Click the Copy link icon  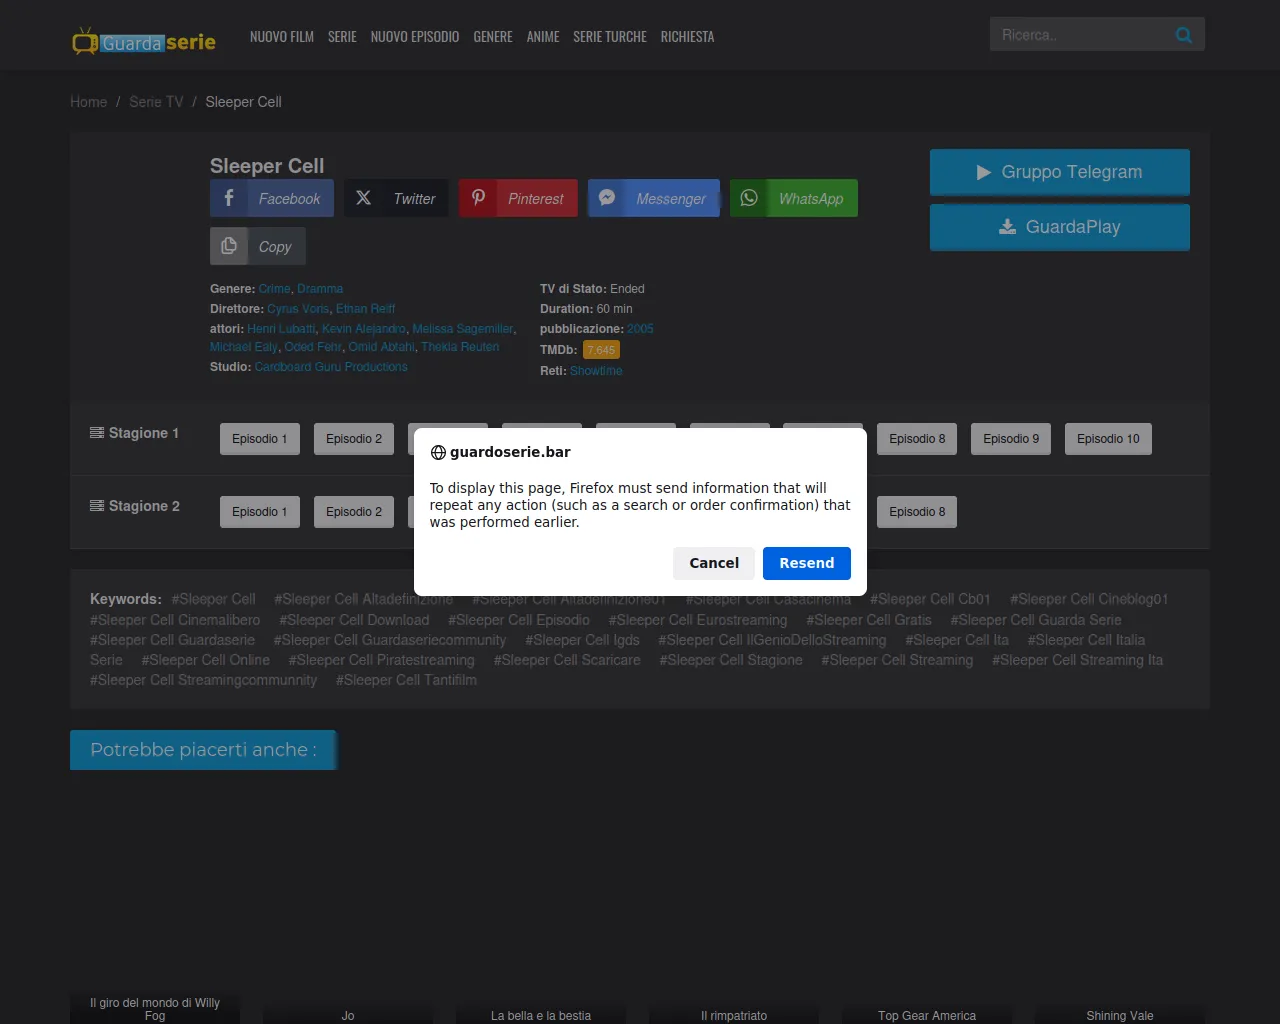(229, 246)
